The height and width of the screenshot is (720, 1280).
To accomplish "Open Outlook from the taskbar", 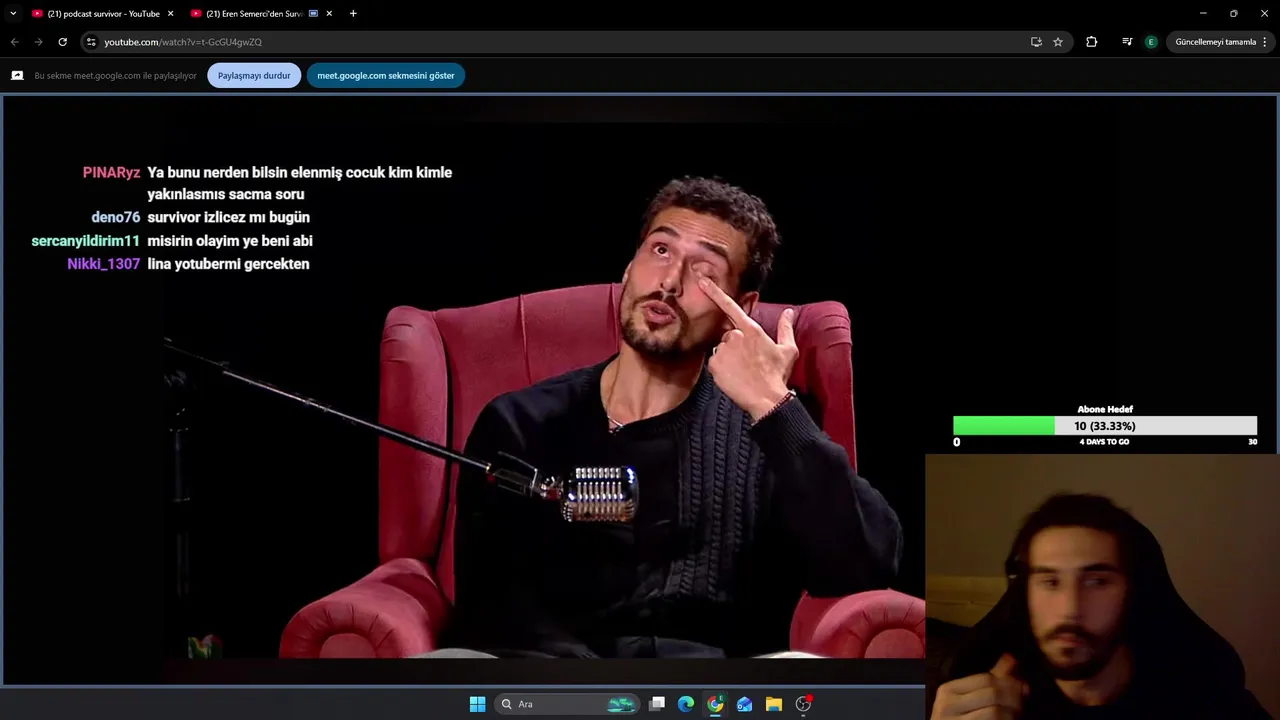I will click(744, 704).
